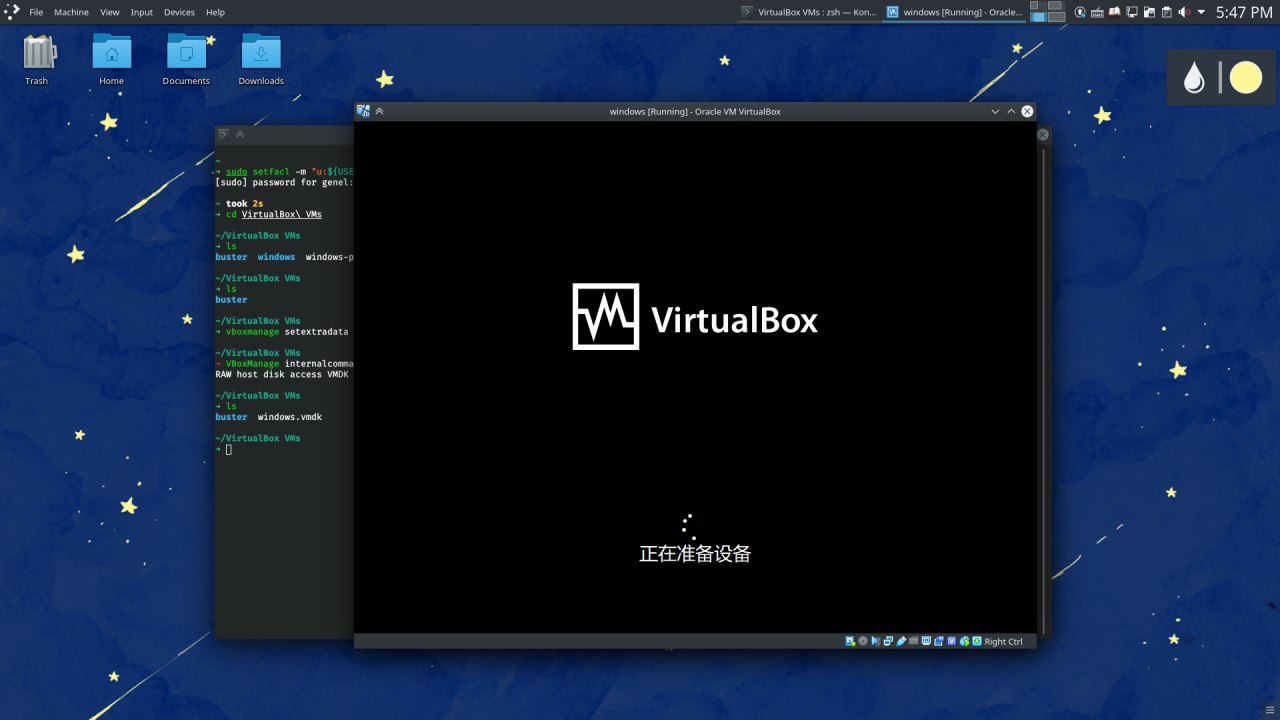The width and height of the screenshot is (1280, 720).
Task: Click the optical disc indicator in VirtualBox status bar
Action: (x=863, y=641)
